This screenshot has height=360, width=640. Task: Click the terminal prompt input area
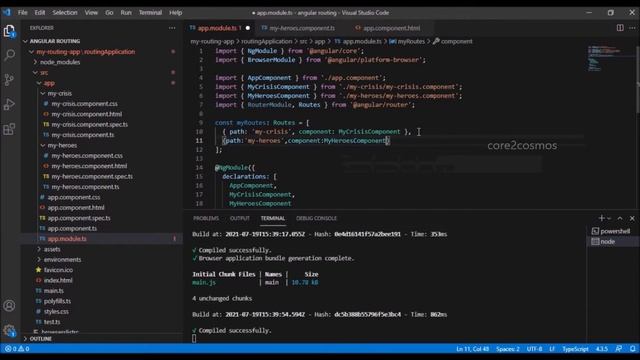(x=194, y=338)
